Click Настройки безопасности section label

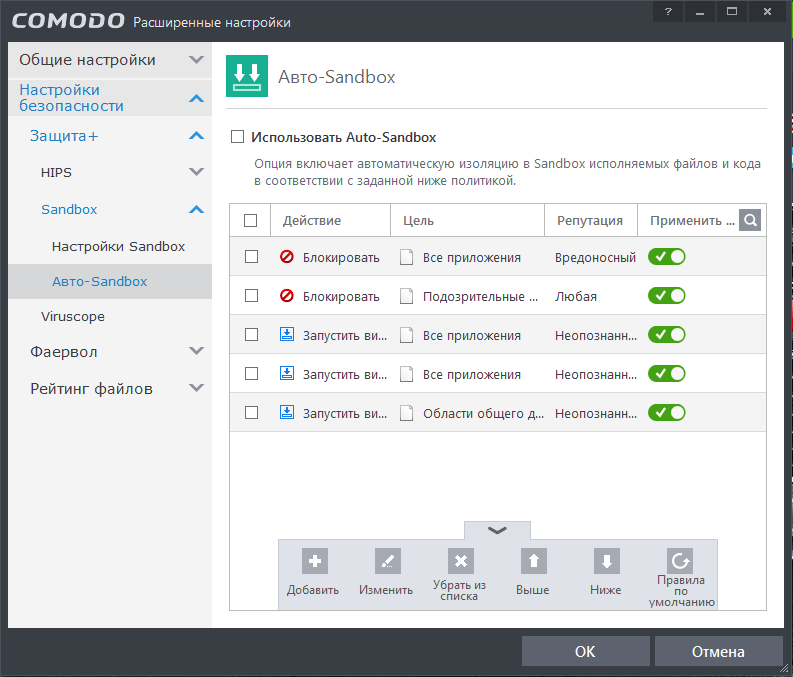click(x=71, y=98)
